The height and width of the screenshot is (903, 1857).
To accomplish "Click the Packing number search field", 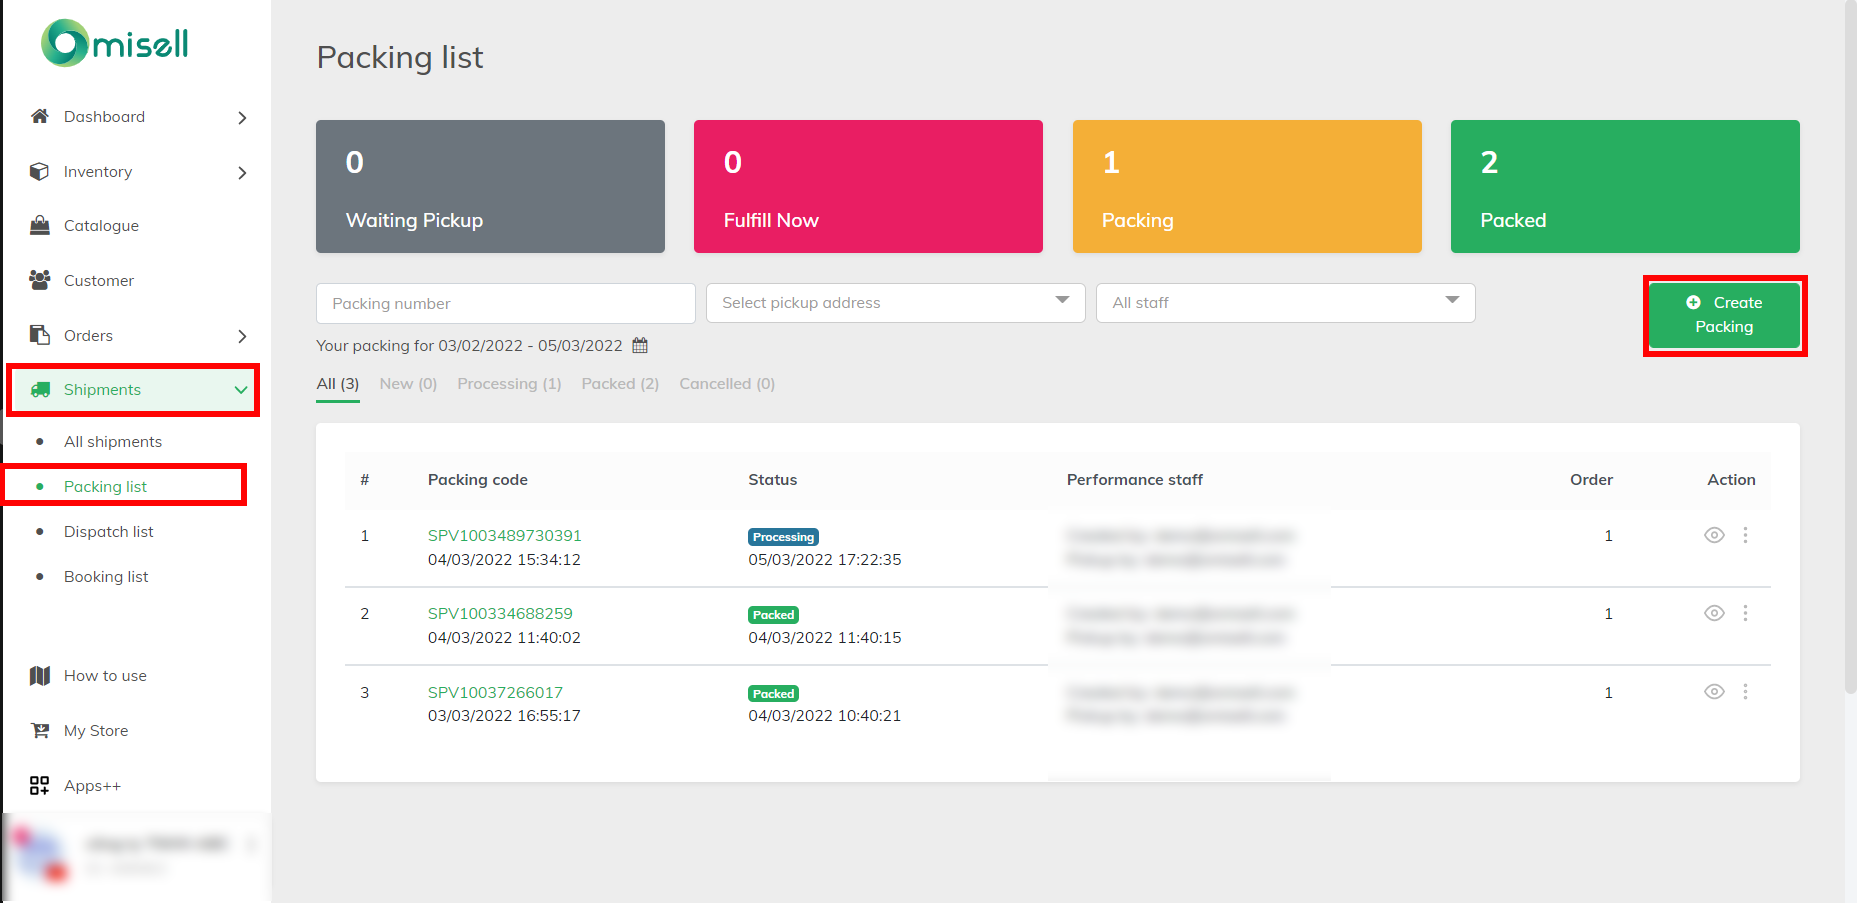I will 506,303.
